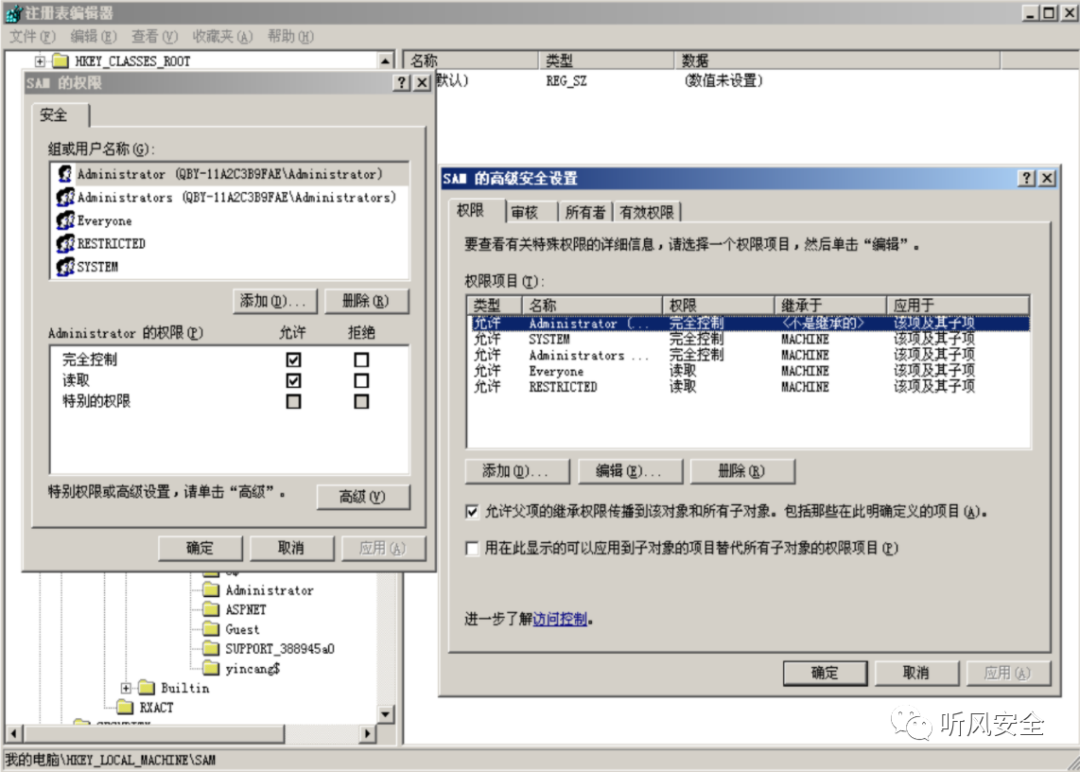The image size is (1080, 772).
Task: Select Administrator user icon in permissions list
Action: (x=65, y=174)
